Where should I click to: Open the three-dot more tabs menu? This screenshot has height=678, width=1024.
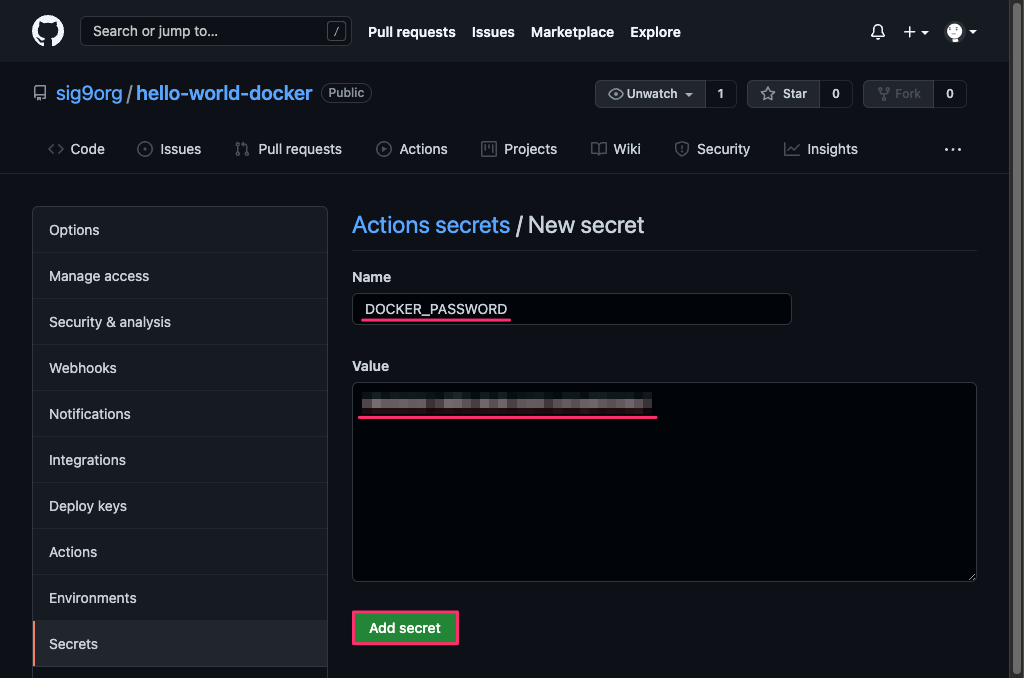coord(953,150)
